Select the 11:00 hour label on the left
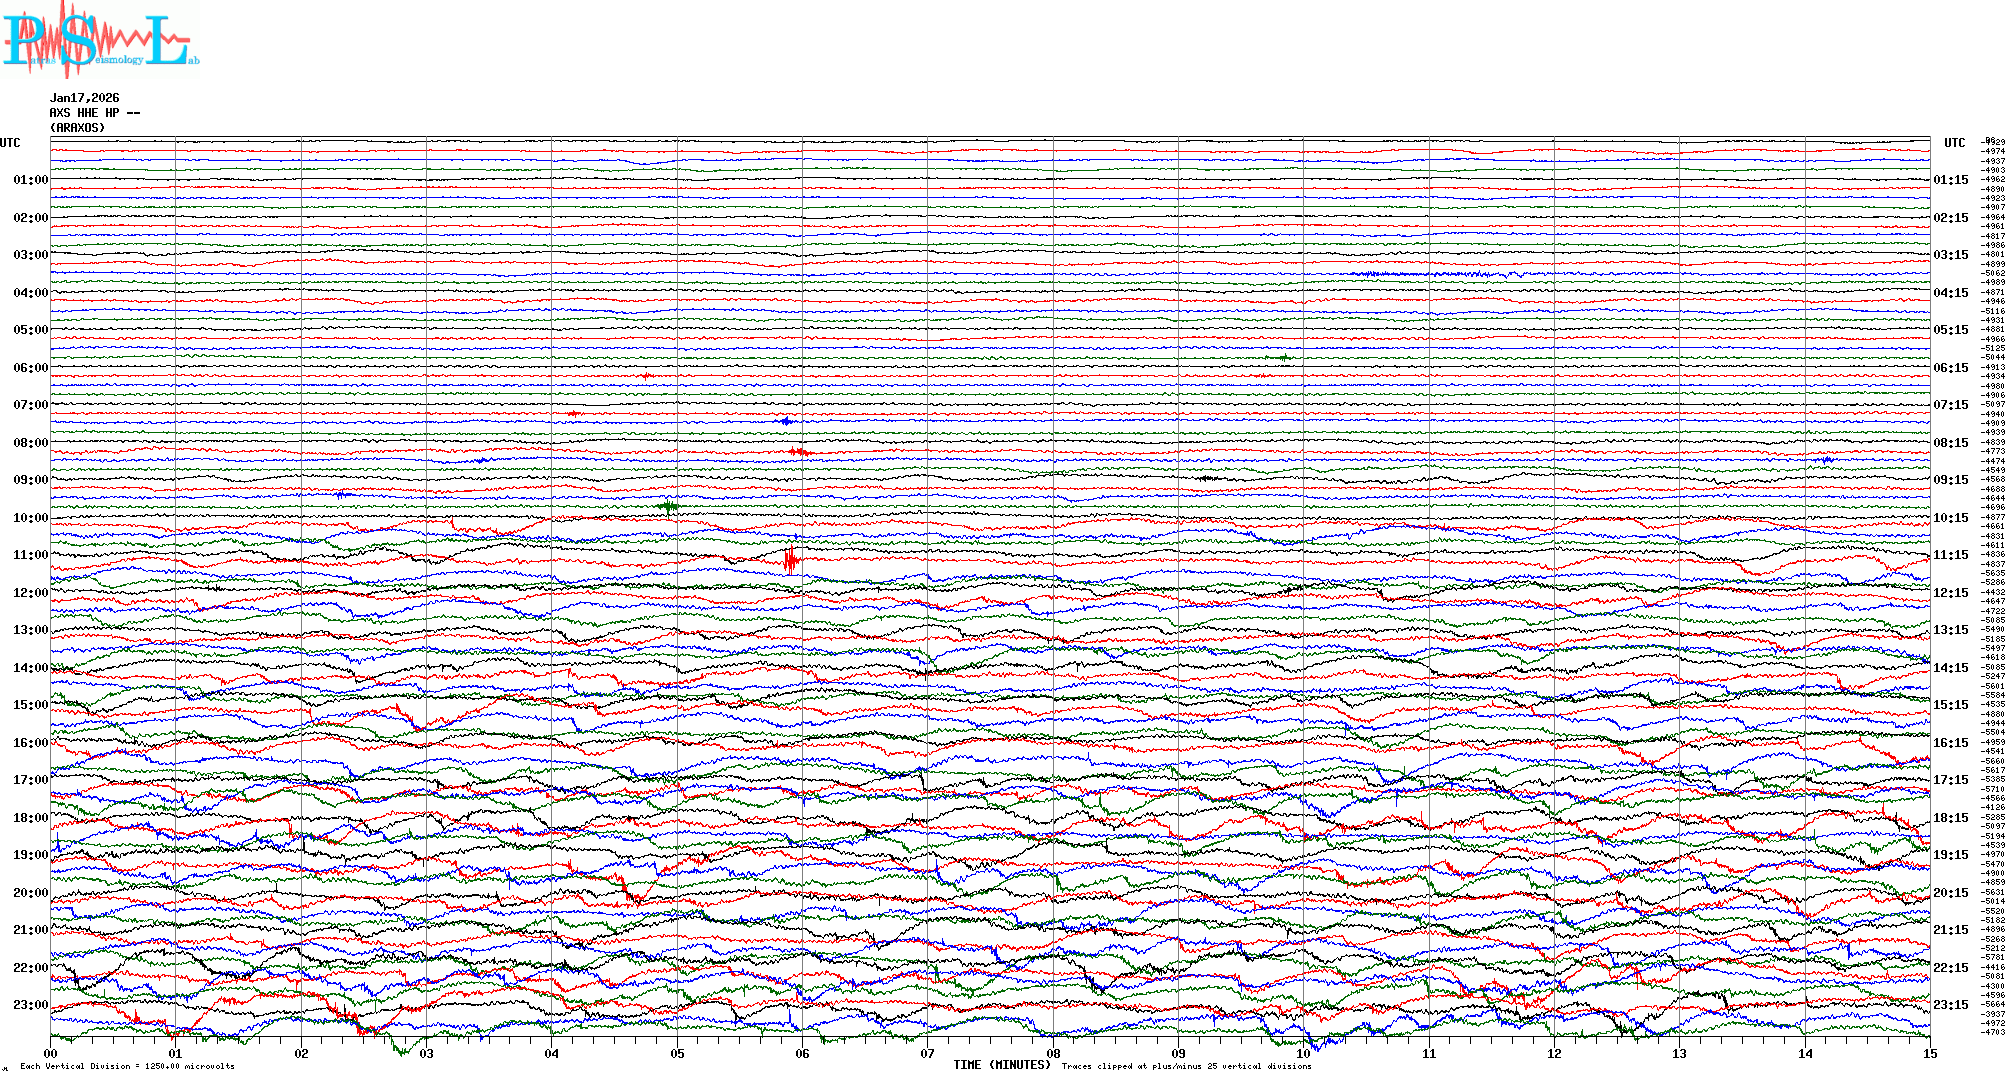2010x1080 pixels. 30,555
